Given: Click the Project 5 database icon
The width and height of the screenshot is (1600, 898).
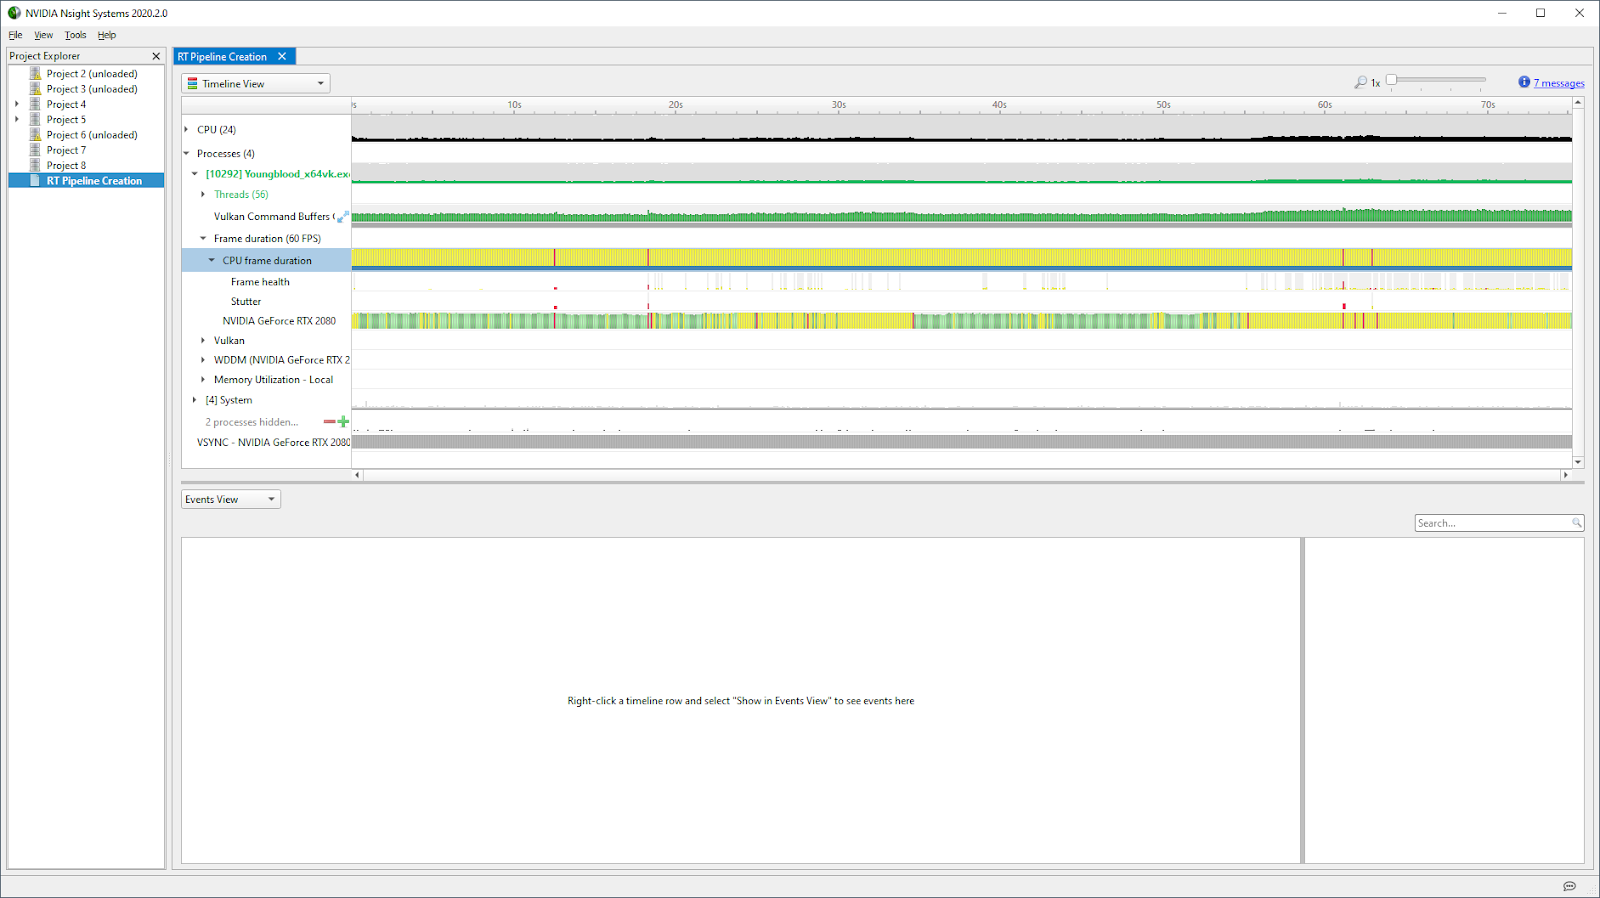Looking at the screenshot, I should pyautogui.click(x=35, y=119).
